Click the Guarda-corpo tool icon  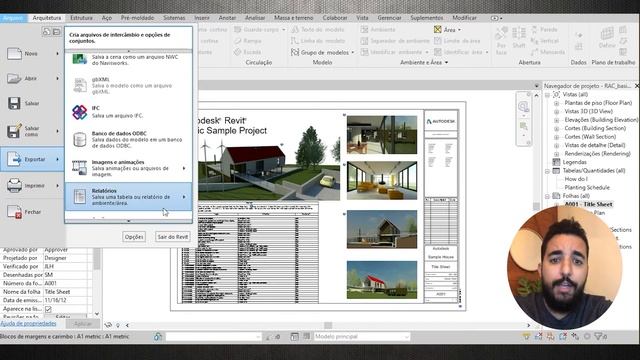(x=238, y=29)
